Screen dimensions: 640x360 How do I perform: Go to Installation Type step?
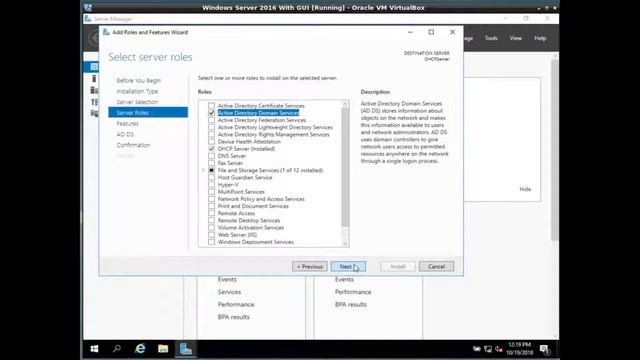click(137, 91)
